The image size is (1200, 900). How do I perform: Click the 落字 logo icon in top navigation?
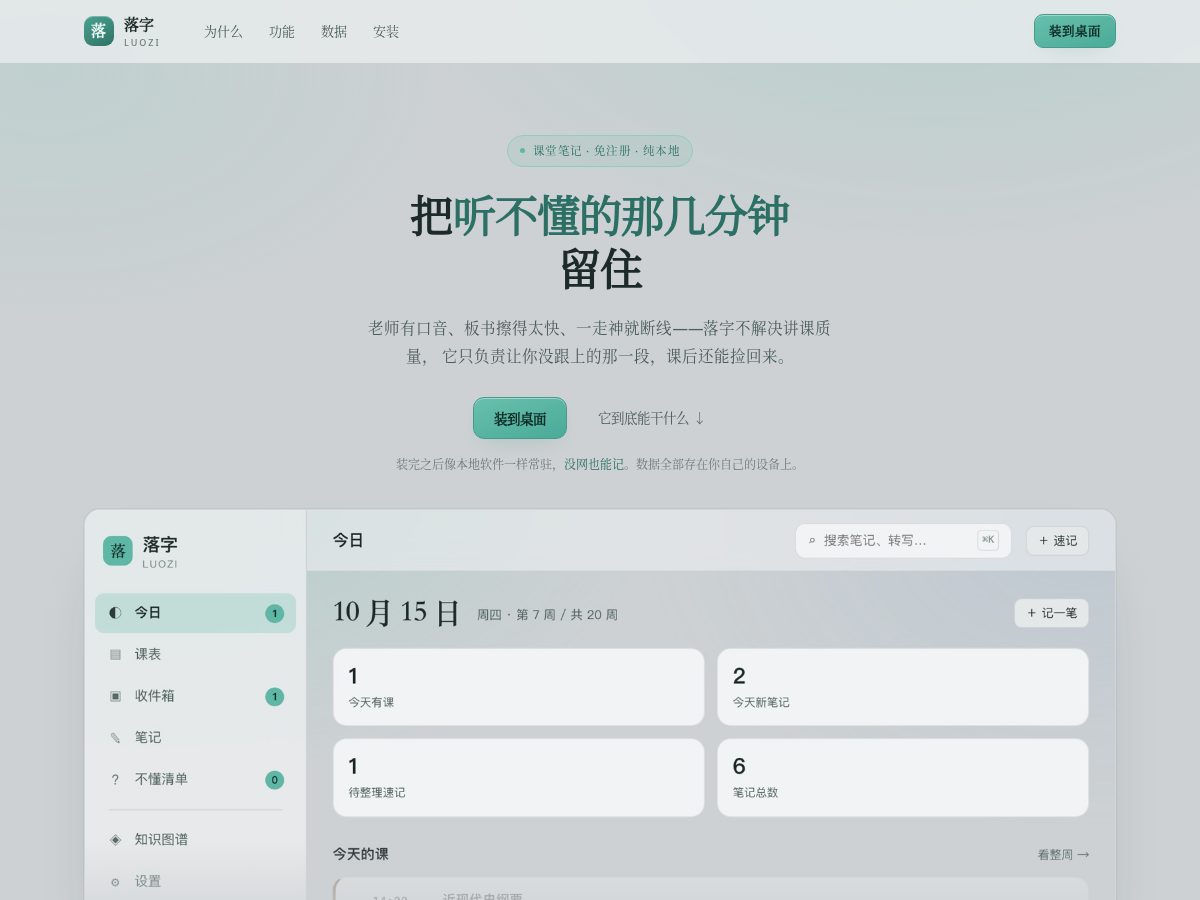tap(99, 31)
